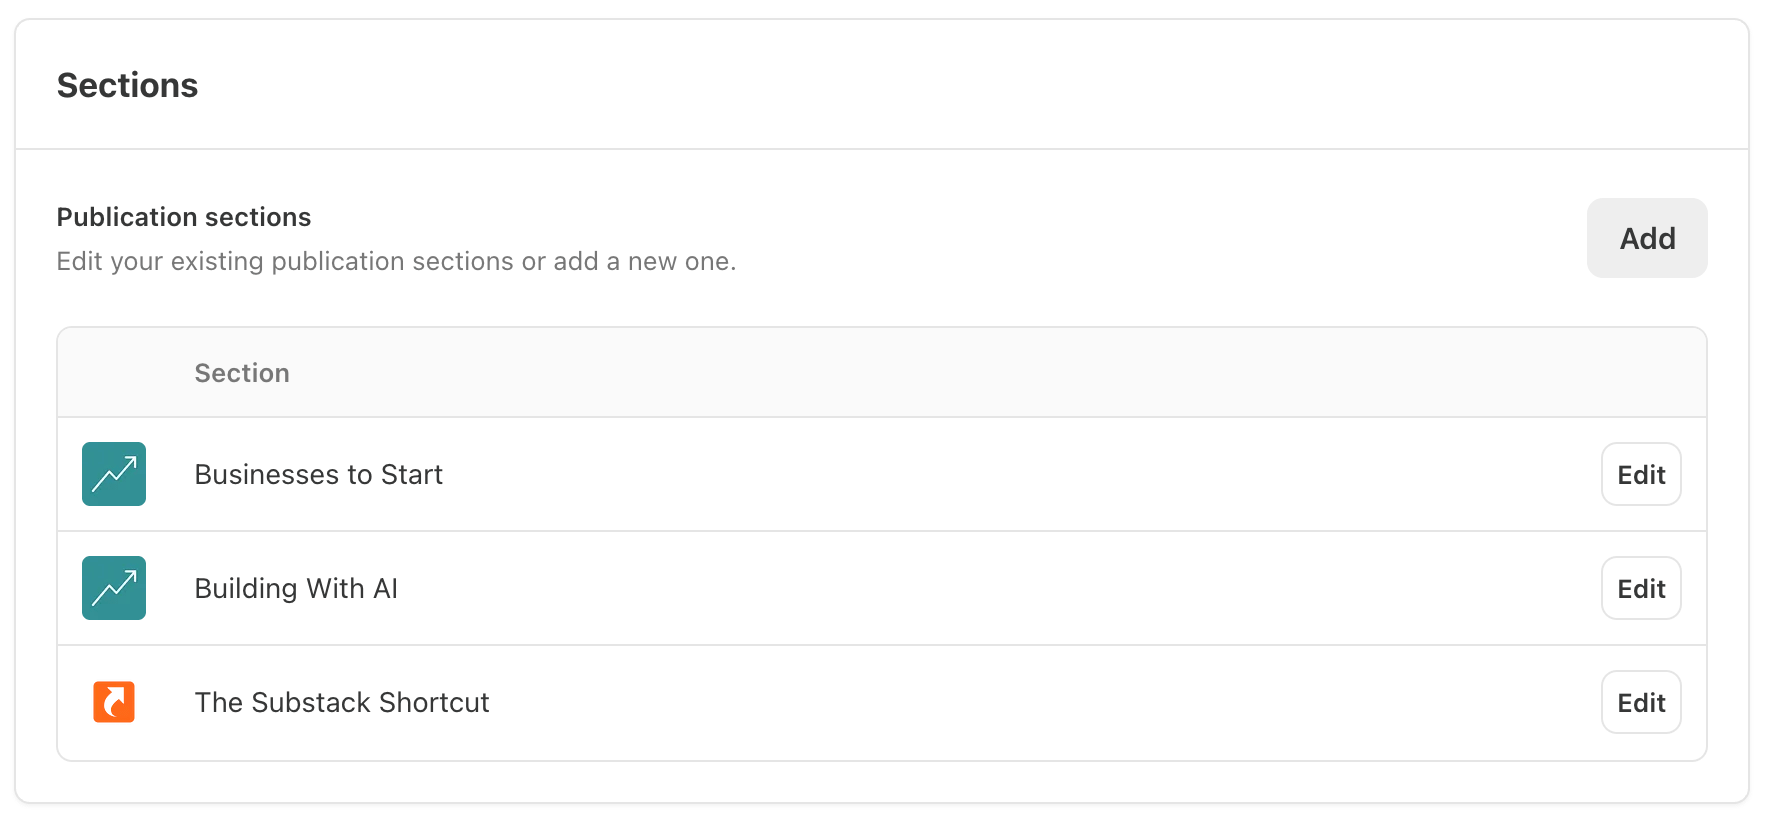Screen dimensions: 1768x820
Task: Click the orange Substack Shortcut arrow icon
Action: pos(114,702)
